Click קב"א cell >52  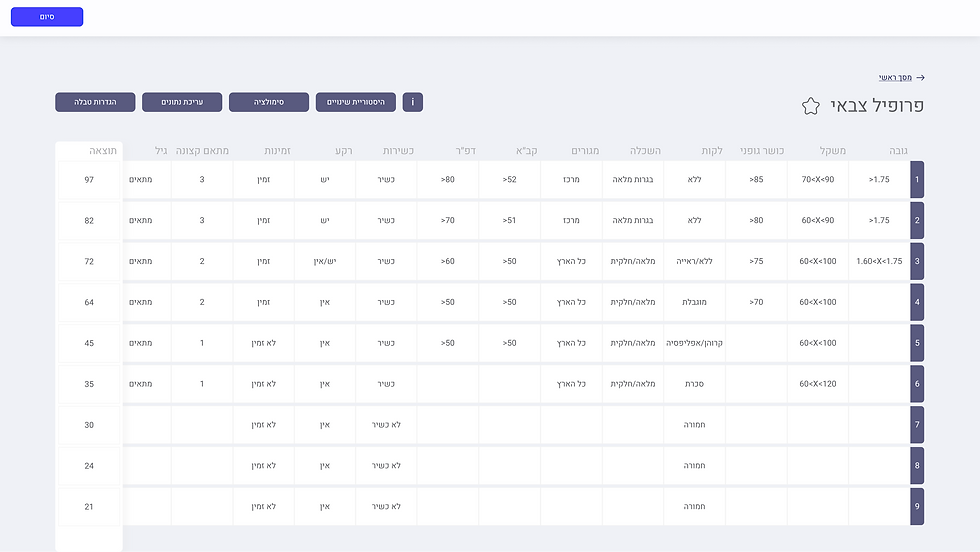[x=509, y=179]
